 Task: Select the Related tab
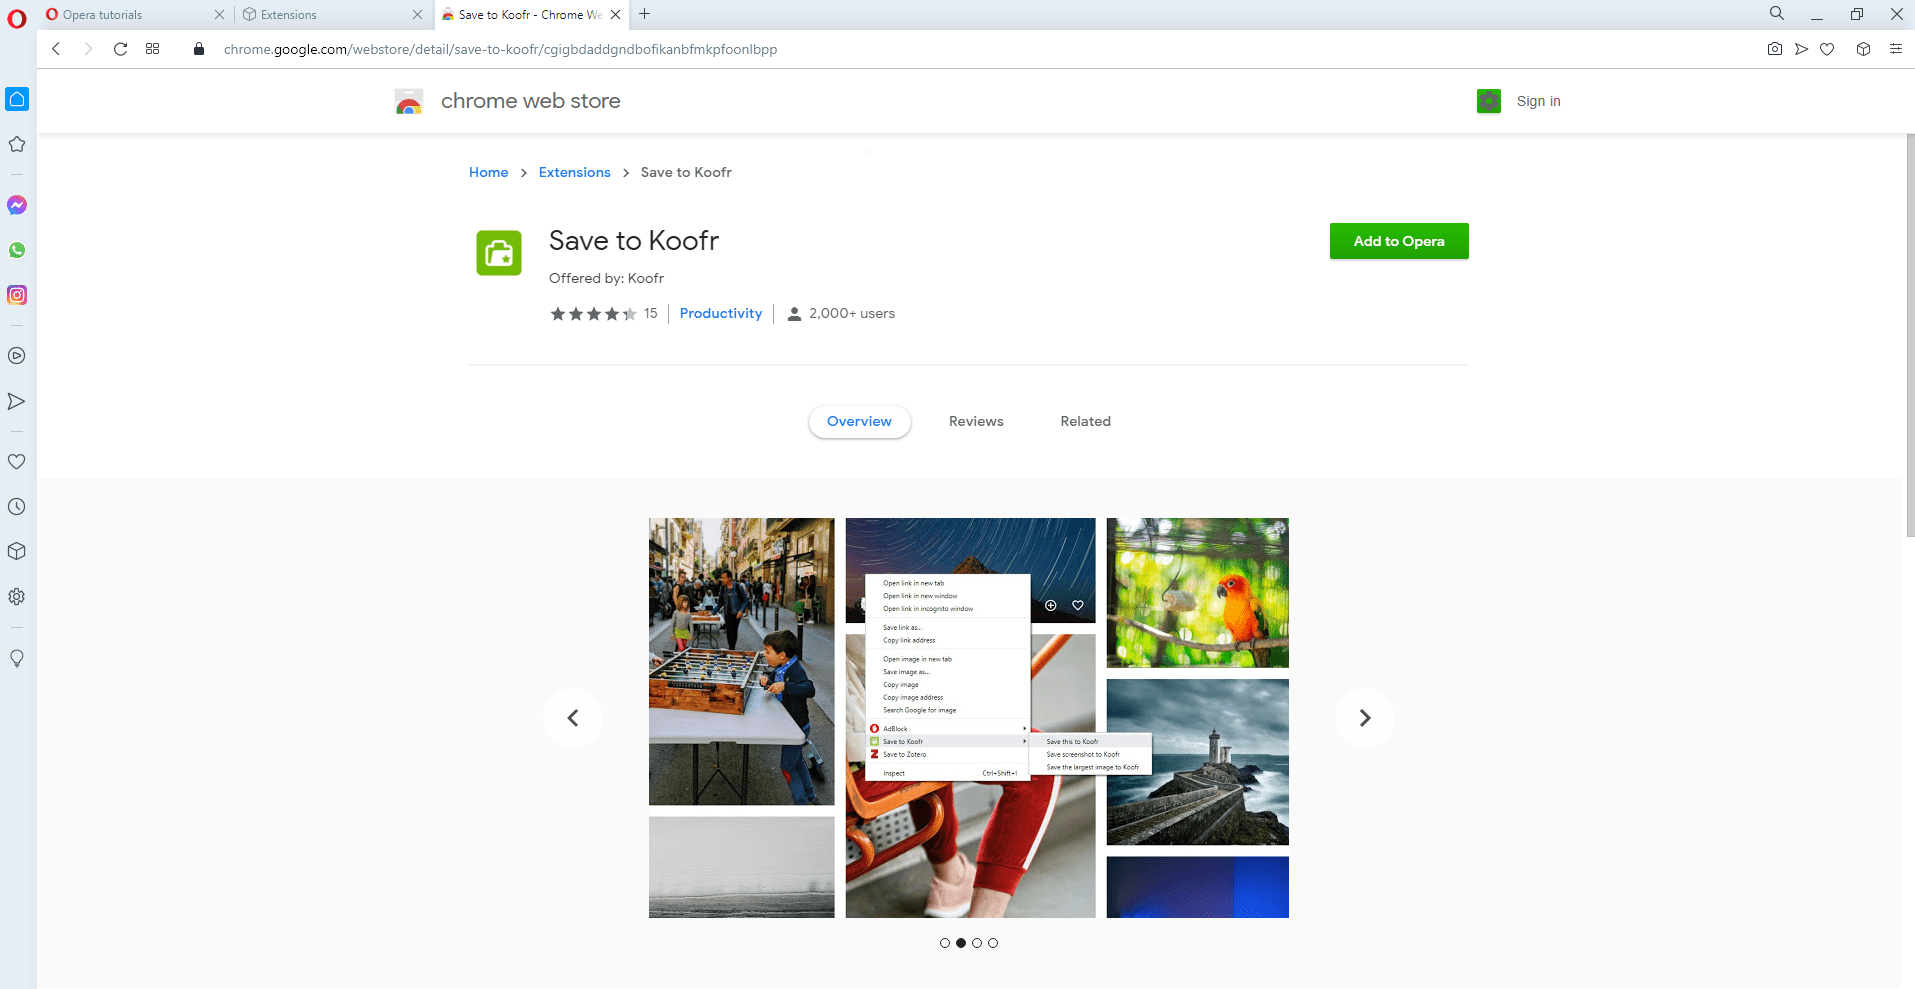[x=1085, y=421]
